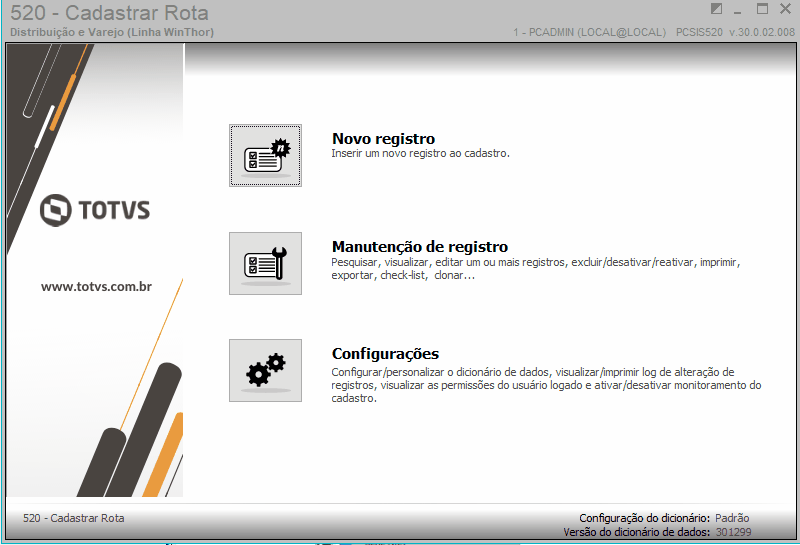Click the 'Configurar/personalizar o dicionário' description text

546,385
